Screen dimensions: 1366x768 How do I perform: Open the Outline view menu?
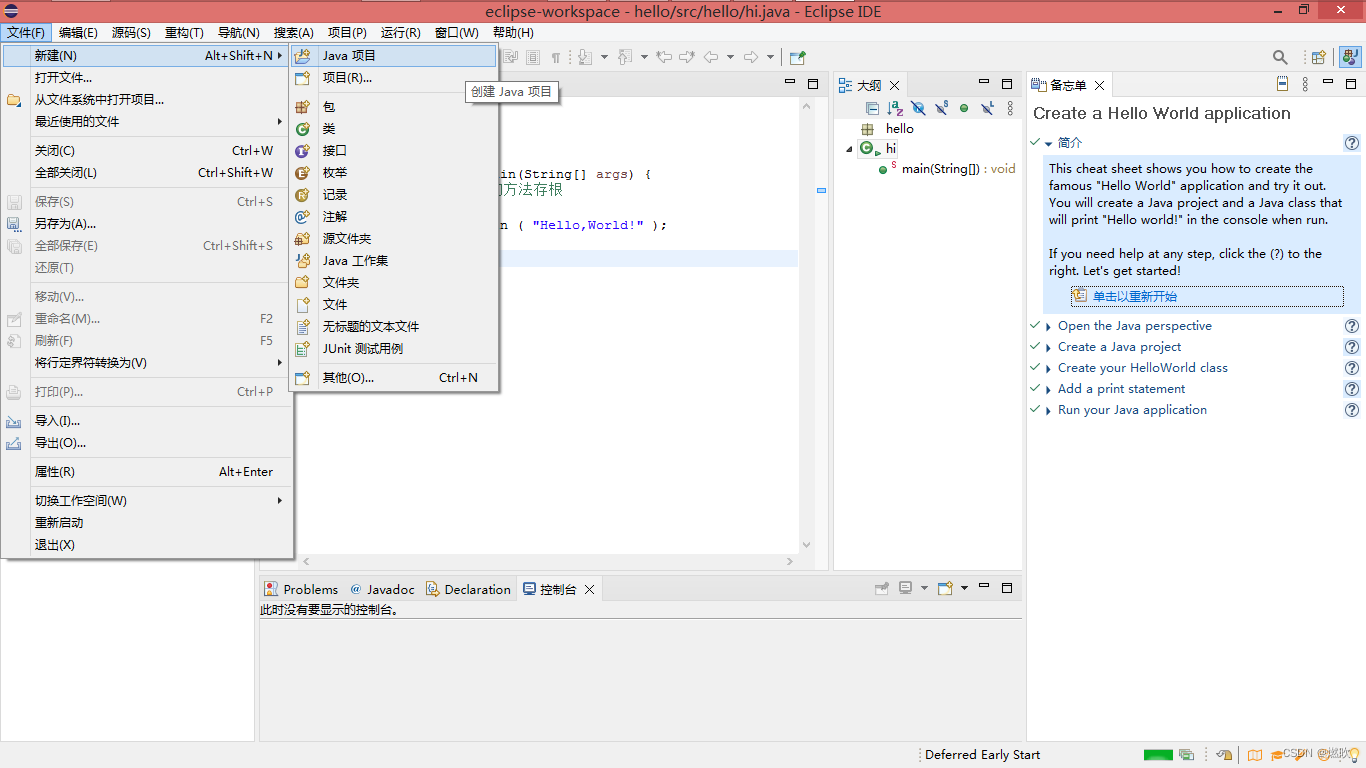(x=1010, y=108)
